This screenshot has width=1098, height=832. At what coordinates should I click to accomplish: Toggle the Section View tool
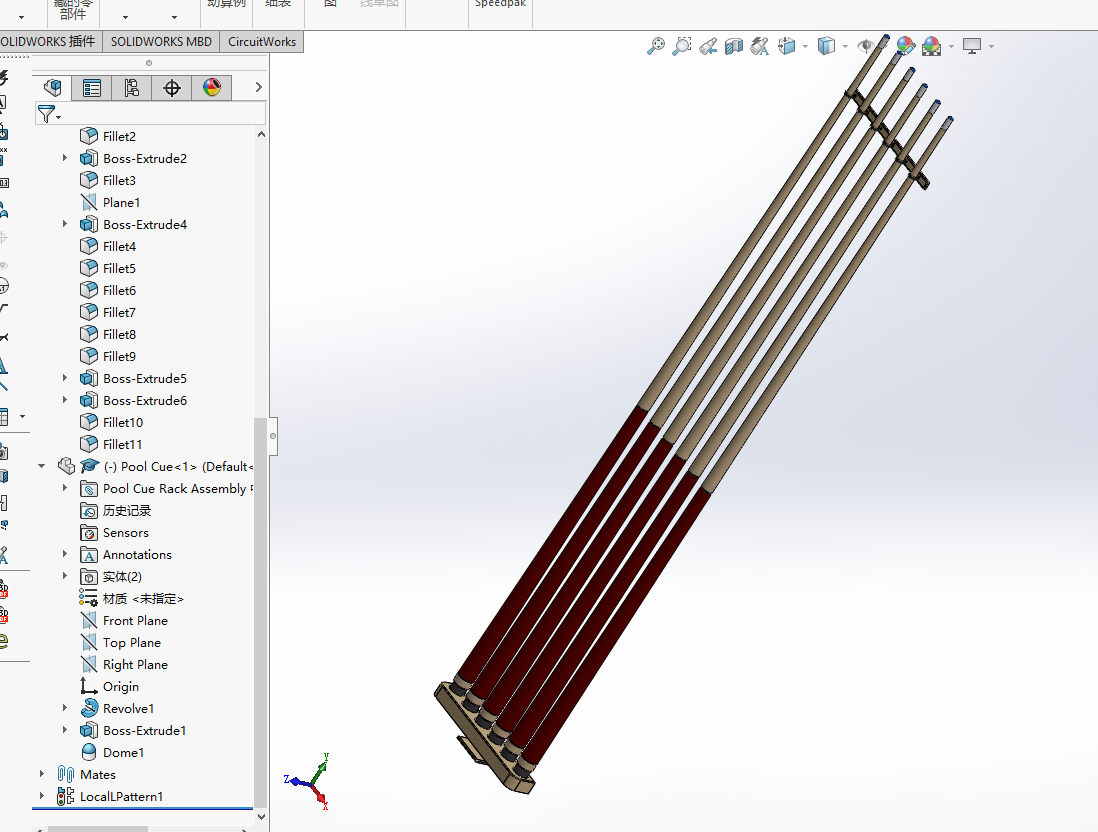734,46
